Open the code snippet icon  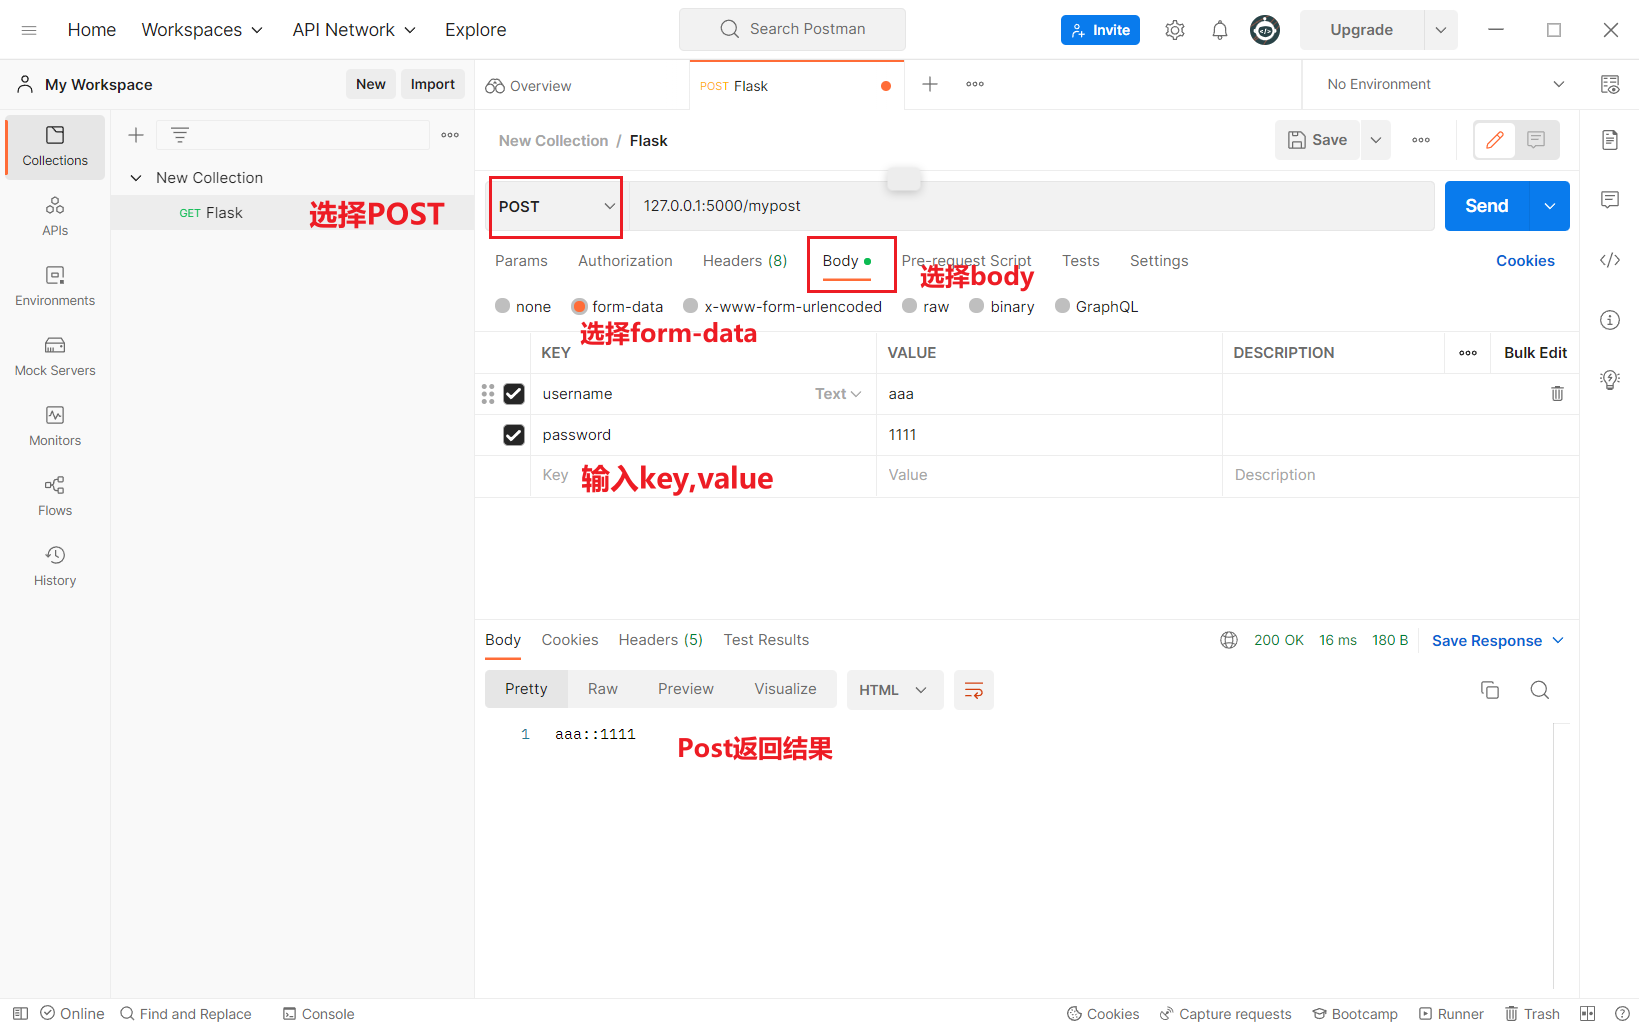(1610, 260)
